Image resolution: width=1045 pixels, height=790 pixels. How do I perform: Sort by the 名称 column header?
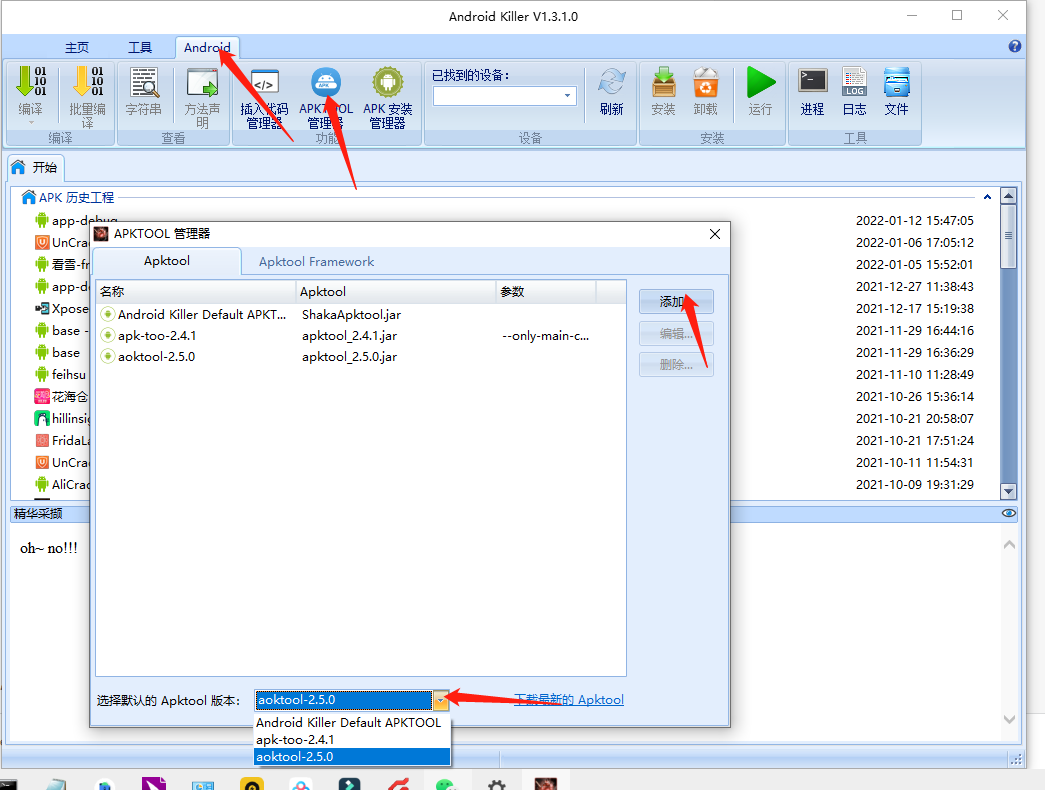pos(196,292)
